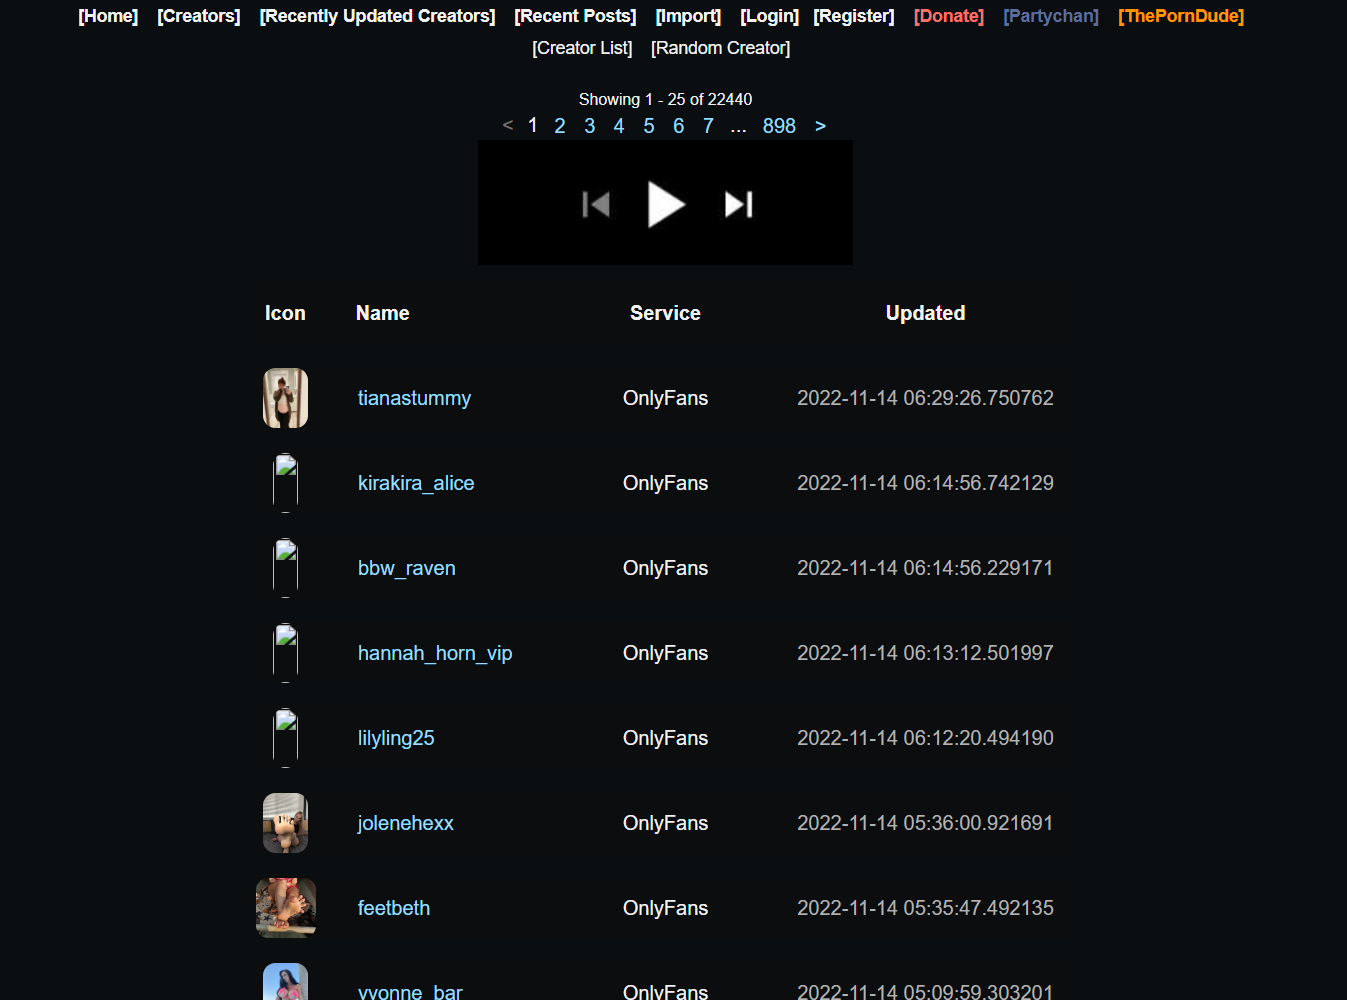Click the Login link
Screen dimensions: 1347x1000
coord(770,16)
